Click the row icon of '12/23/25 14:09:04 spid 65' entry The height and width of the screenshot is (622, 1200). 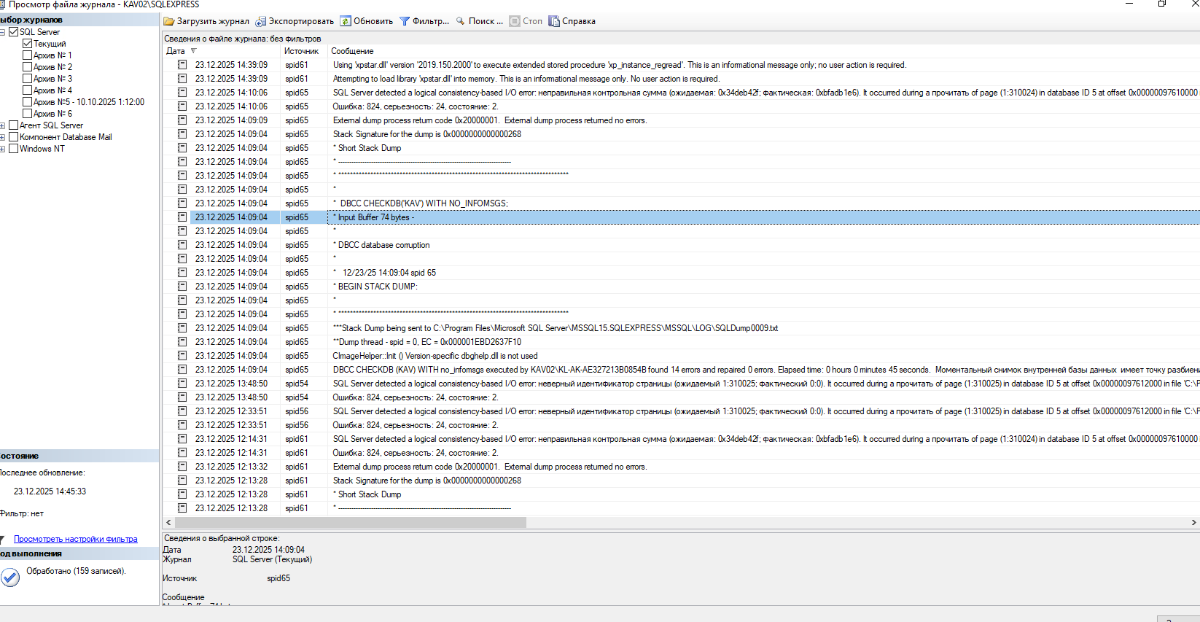point(183,272)
